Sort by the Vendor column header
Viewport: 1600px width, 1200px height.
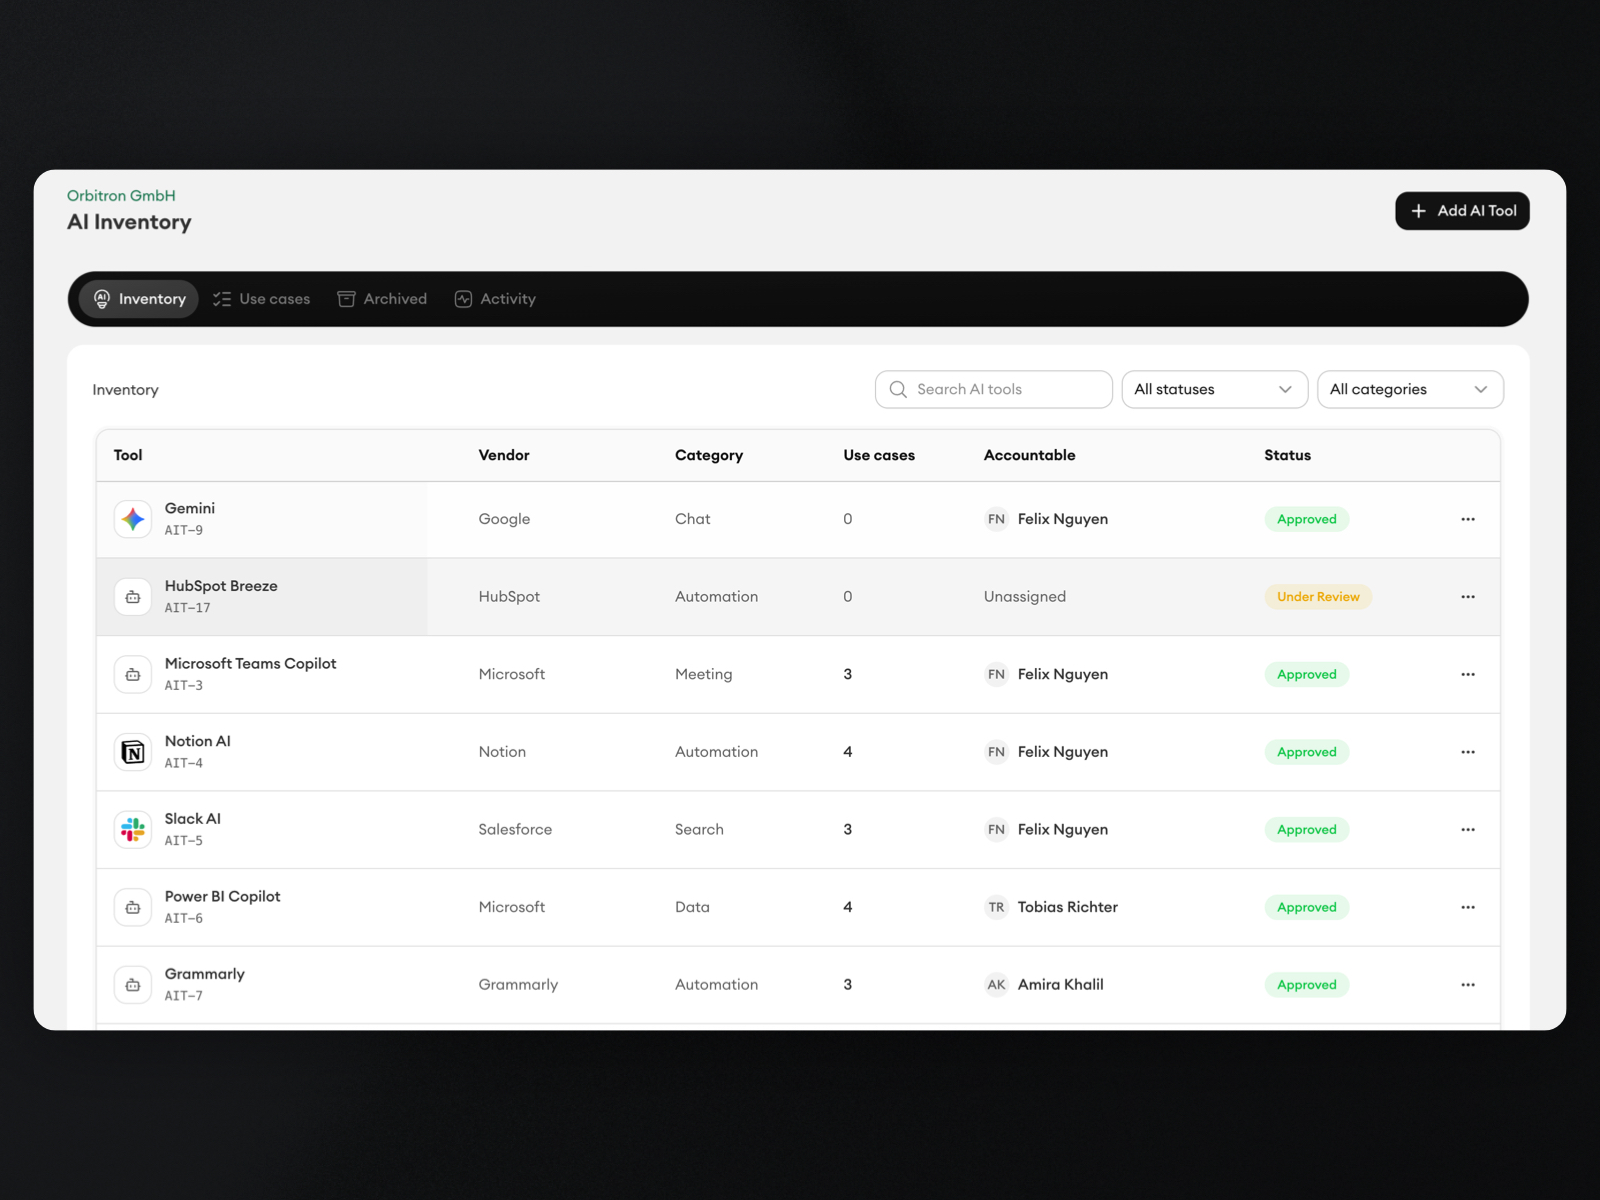(x=504, y=455)
